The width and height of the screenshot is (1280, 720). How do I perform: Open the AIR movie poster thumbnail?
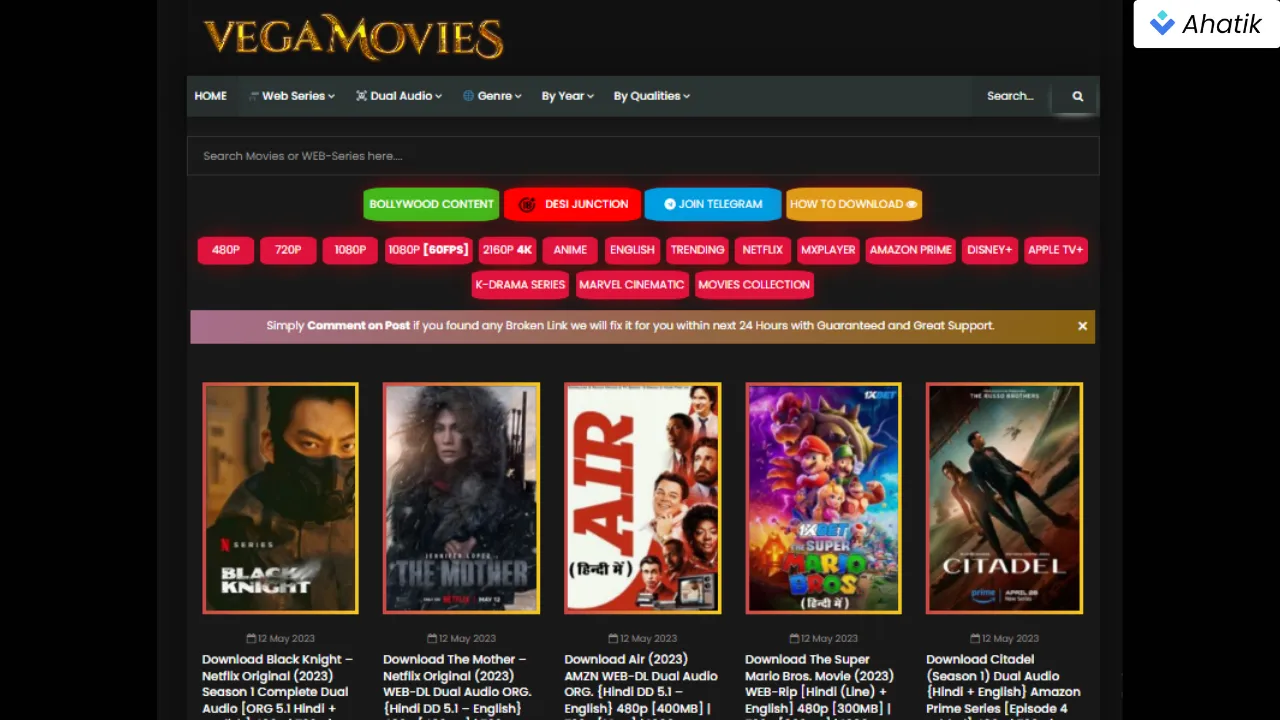click(642, 498)
